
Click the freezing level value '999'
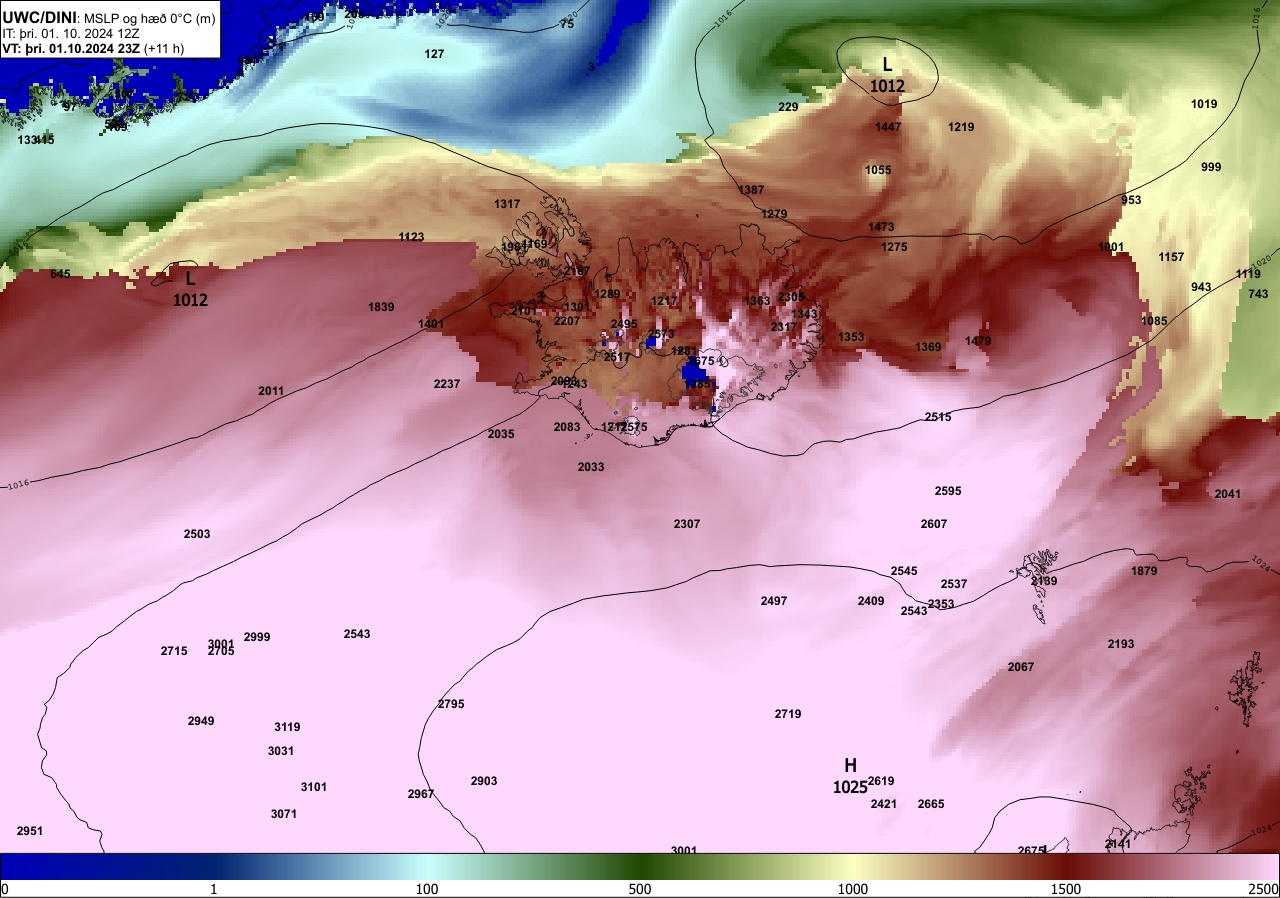click(x=1211, y=167)
